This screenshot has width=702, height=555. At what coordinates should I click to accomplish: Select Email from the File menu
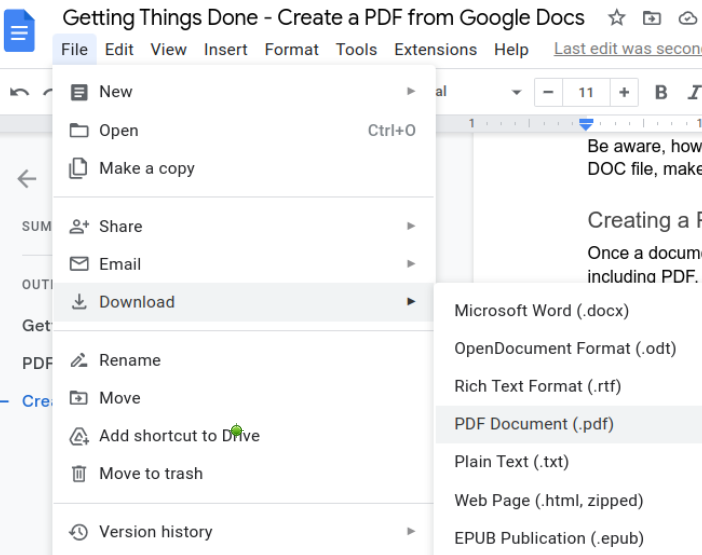click(244, 264)
